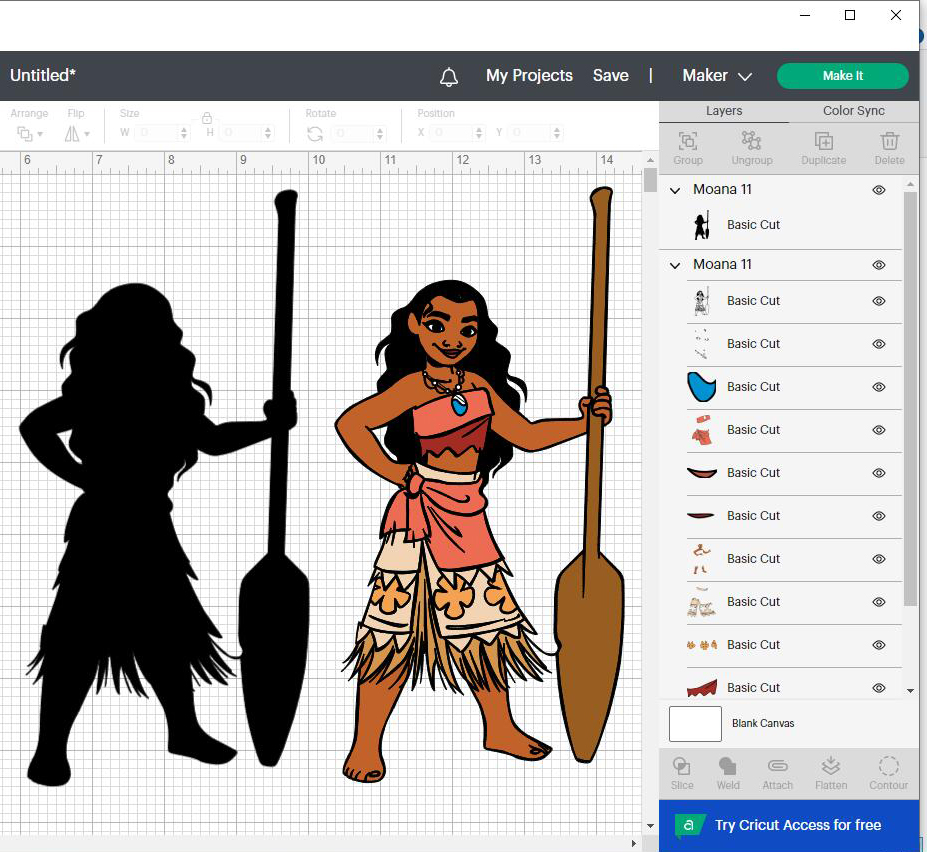
Task: Collapse the Moana 11 group with colored layers
Action: [675, 265]
